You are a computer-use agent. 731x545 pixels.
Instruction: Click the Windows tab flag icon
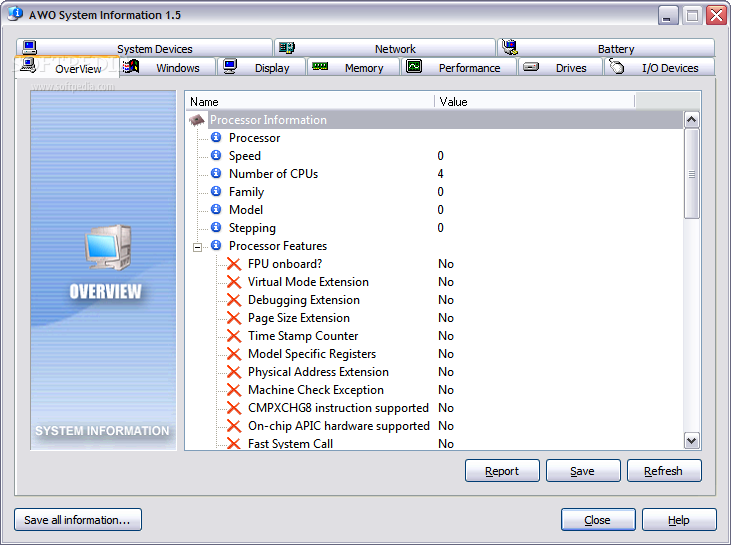[x=131, y=67]
